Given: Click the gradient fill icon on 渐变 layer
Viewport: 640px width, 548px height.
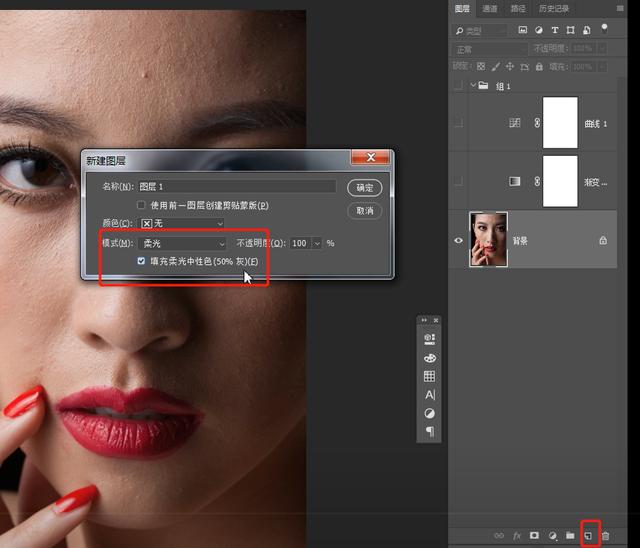Looking at the screenshot, I should [515, 181].
